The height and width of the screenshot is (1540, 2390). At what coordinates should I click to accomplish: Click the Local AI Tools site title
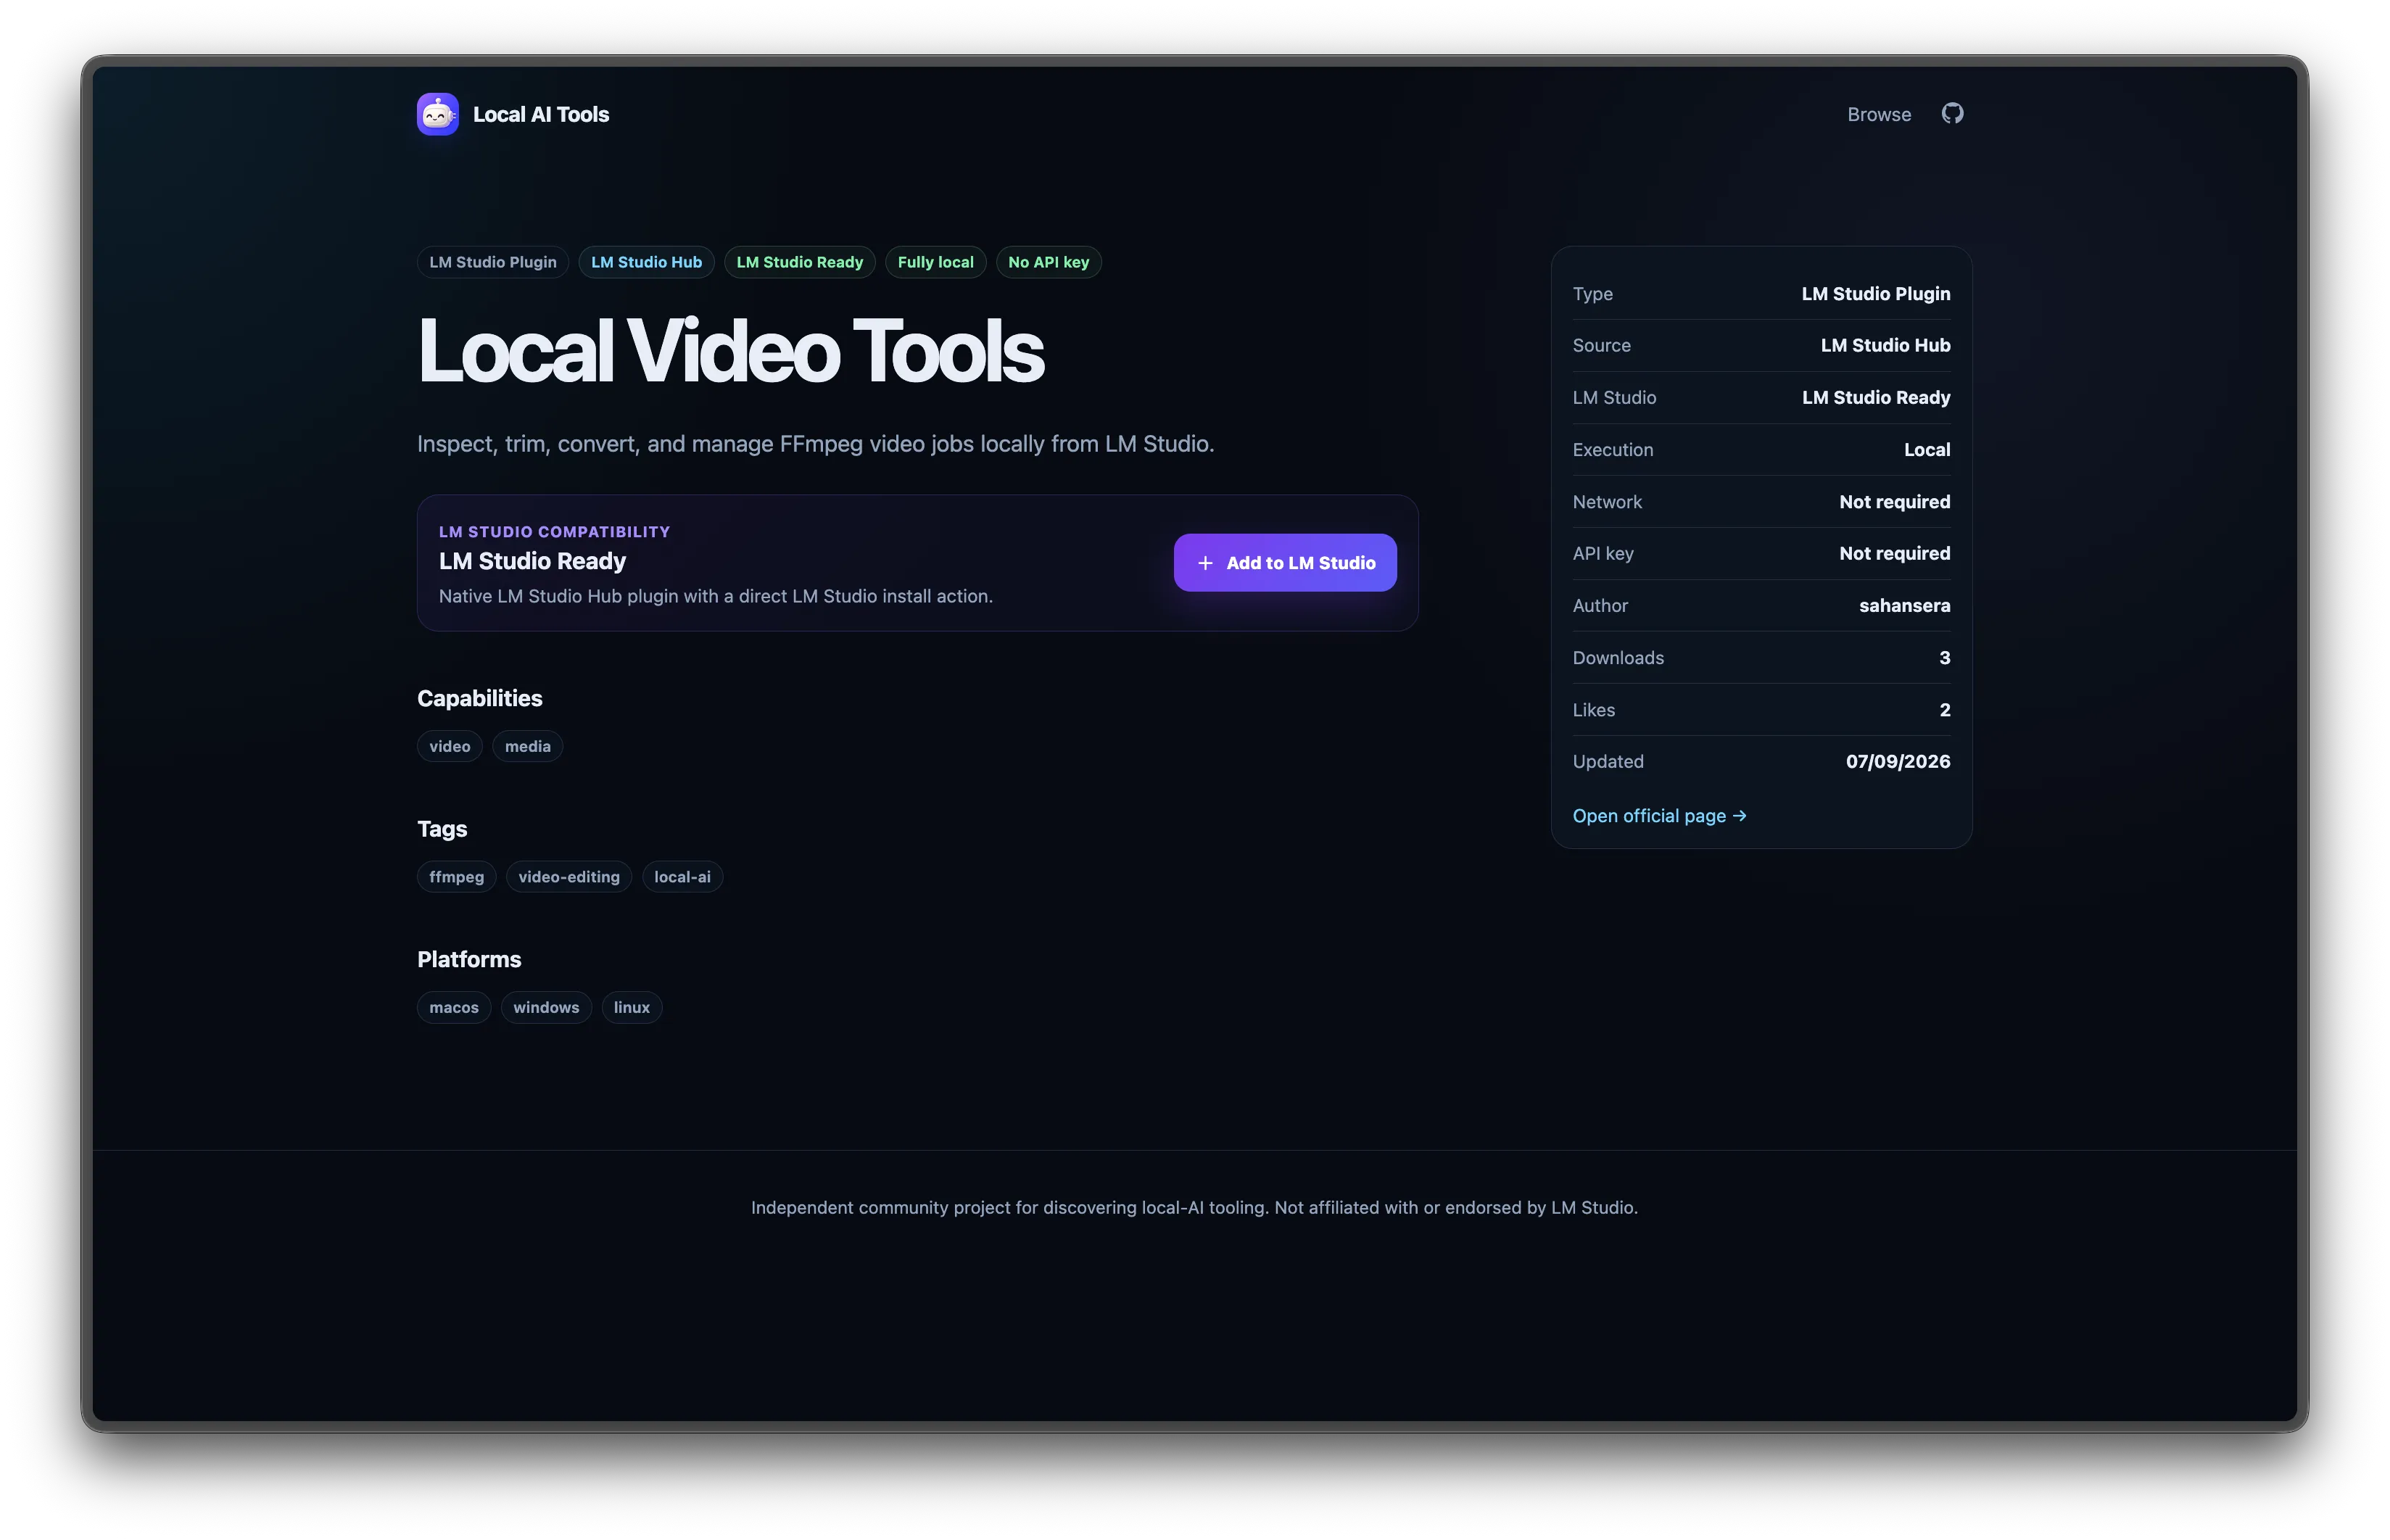click(x=540, y=114)
